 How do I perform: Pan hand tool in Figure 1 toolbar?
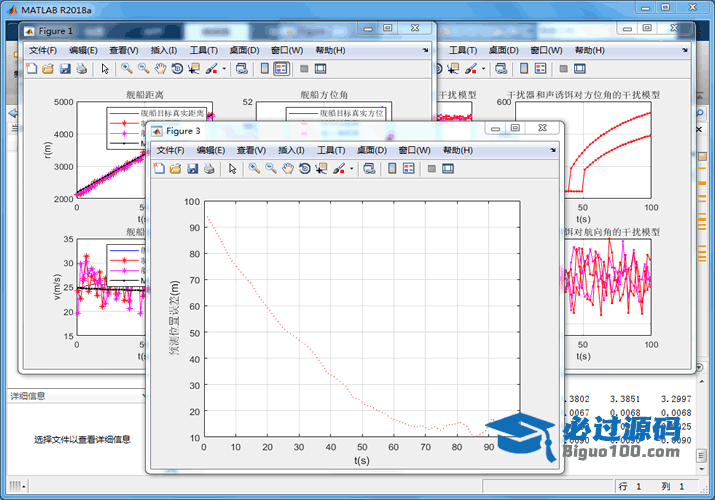tap(161, 69)
